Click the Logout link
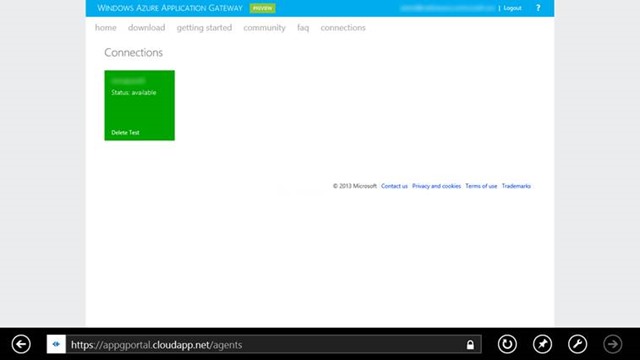Screen dimensions: 640x360 tap(512, 8)
